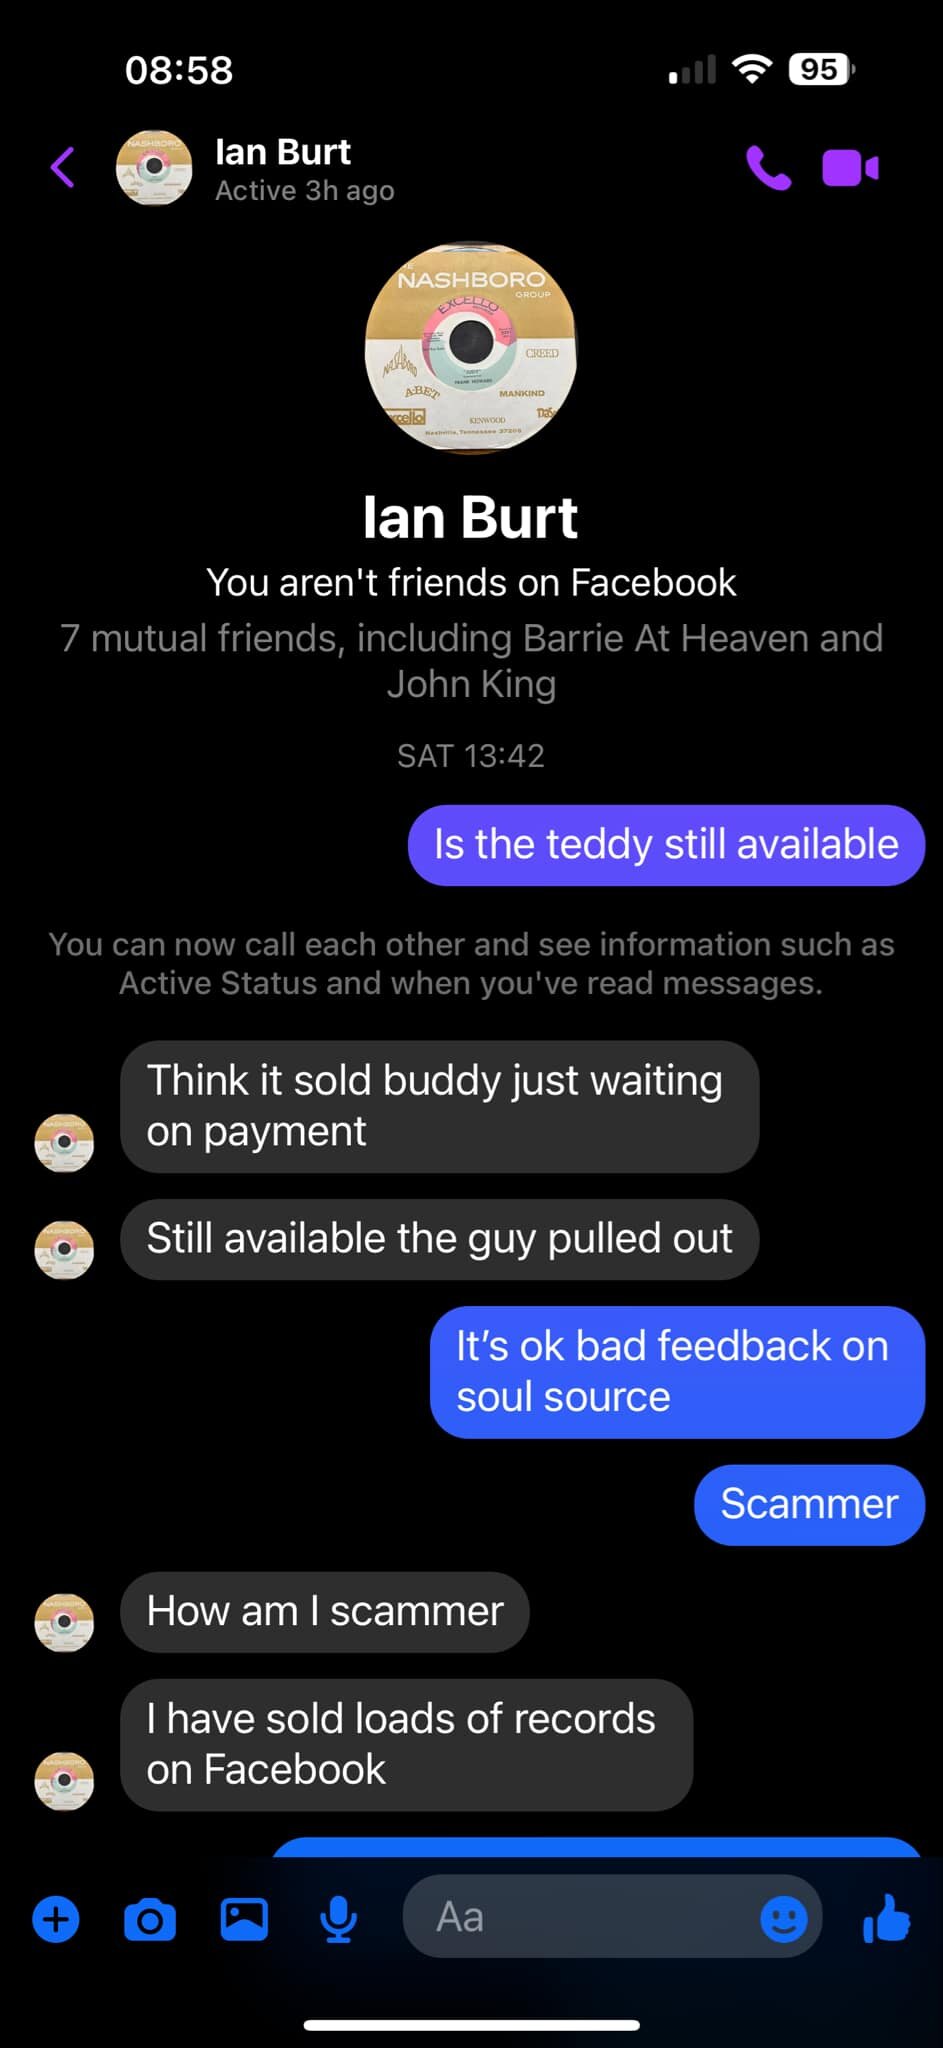943x2048 pixels.
Task: Open the plus attachments menu
Action: (x=56, y=1919)
